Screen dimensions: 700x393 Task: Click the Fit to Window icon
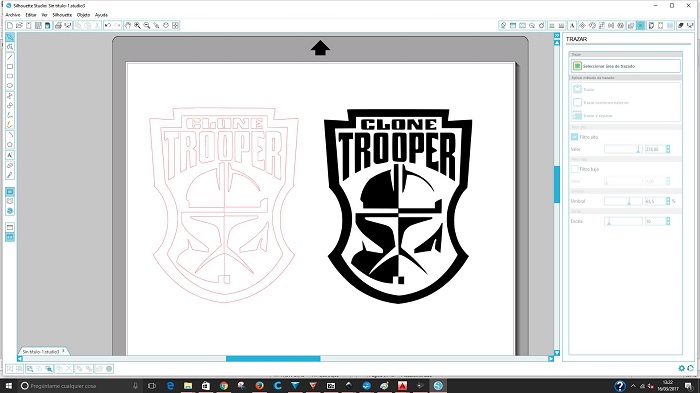(x=175, y=25)
